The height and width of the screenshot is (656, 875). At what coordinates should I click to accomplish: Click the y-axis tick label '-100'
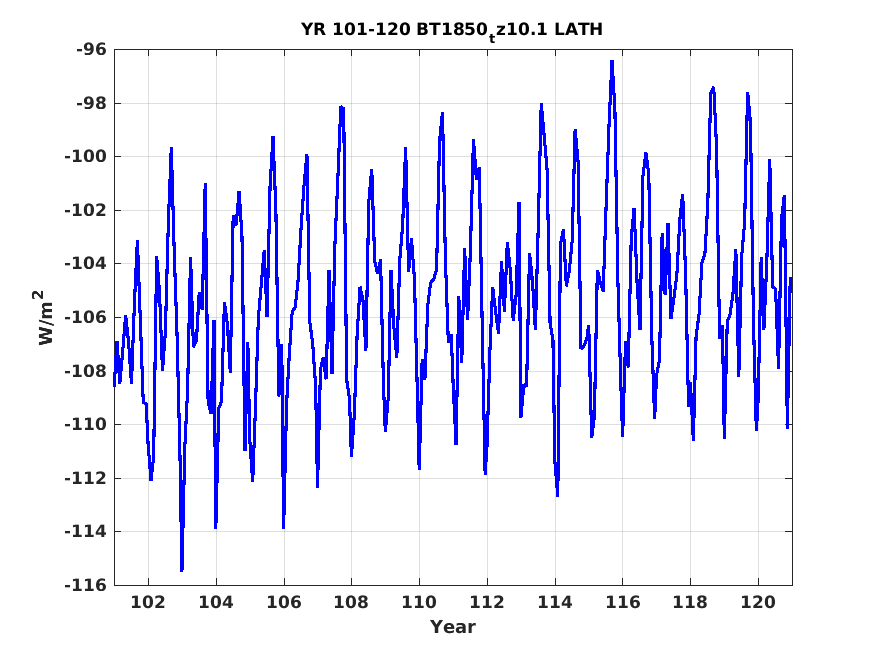point(85,157)
